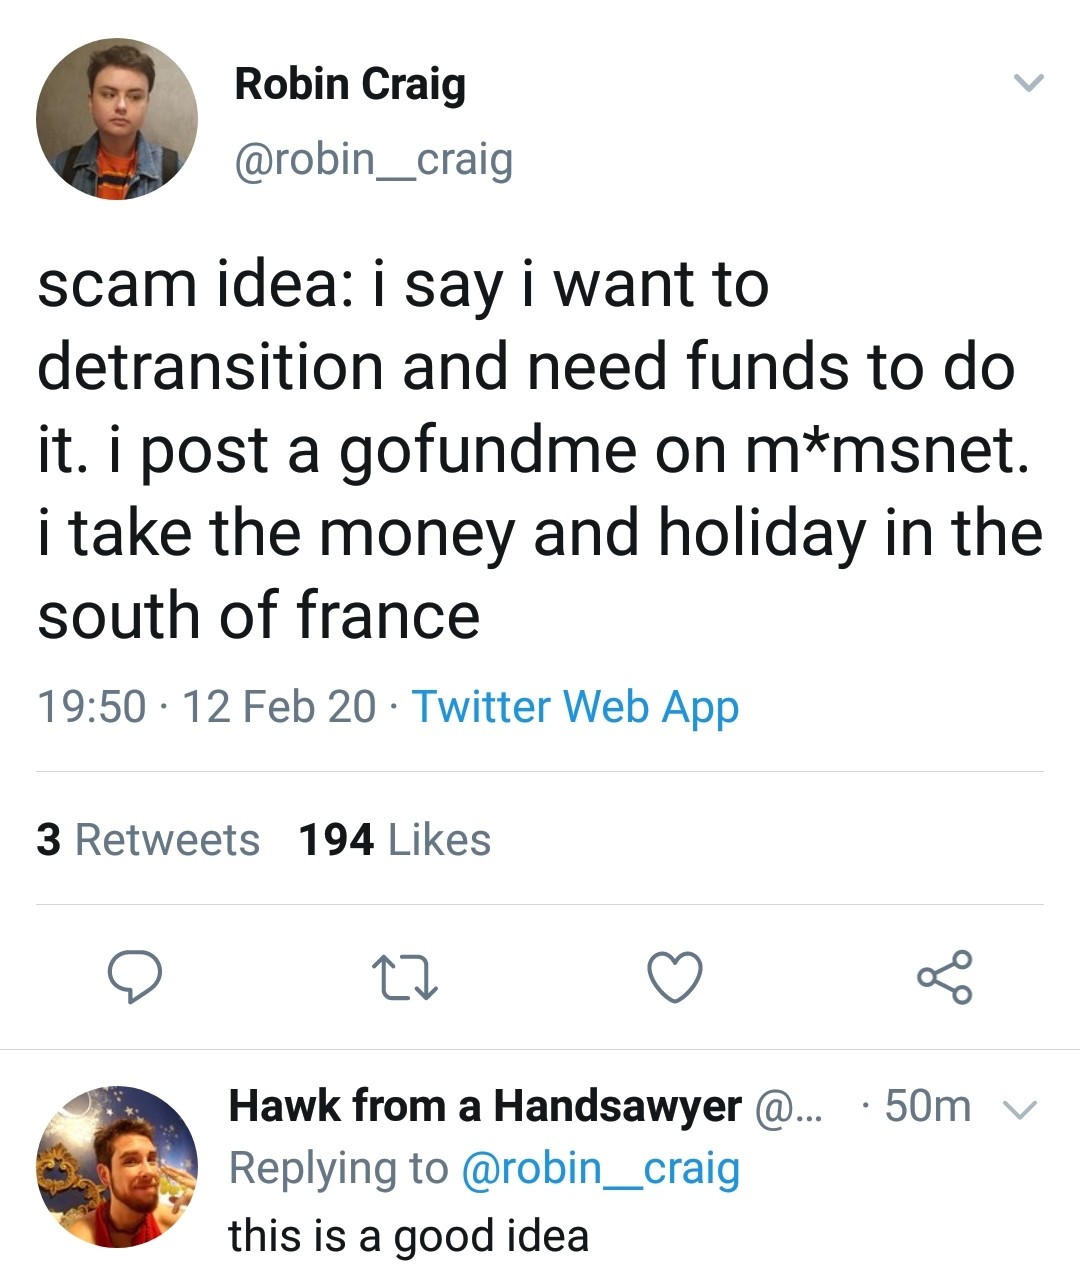Open the tweet options chevron beside Robin Craig

pyautogui.click(x=1028, y=82)
